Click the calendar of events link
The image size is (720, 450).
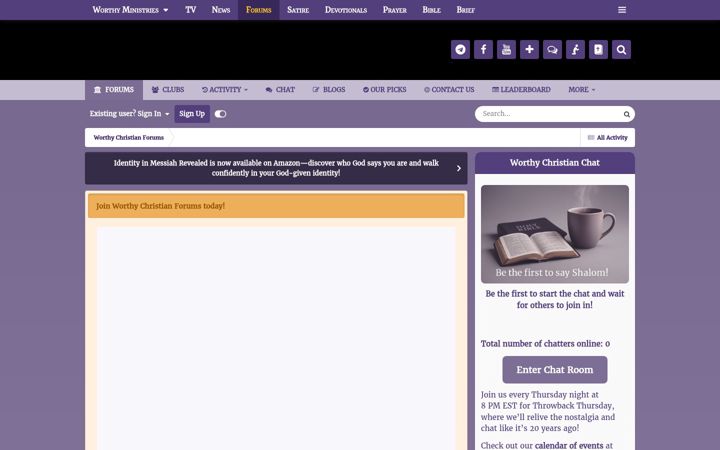[569, 445]
